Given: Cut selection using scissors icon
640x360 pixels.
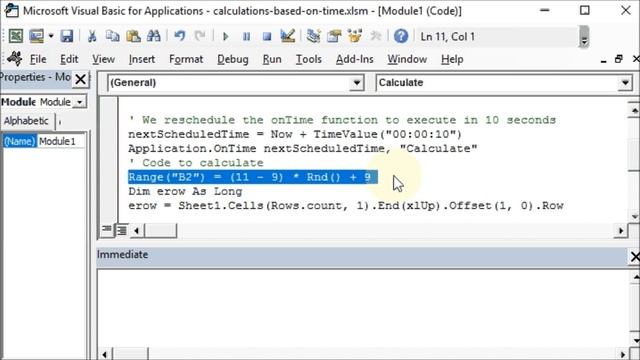Looking at the screenshot, I should pyautogui.click(x=92, y=36).
